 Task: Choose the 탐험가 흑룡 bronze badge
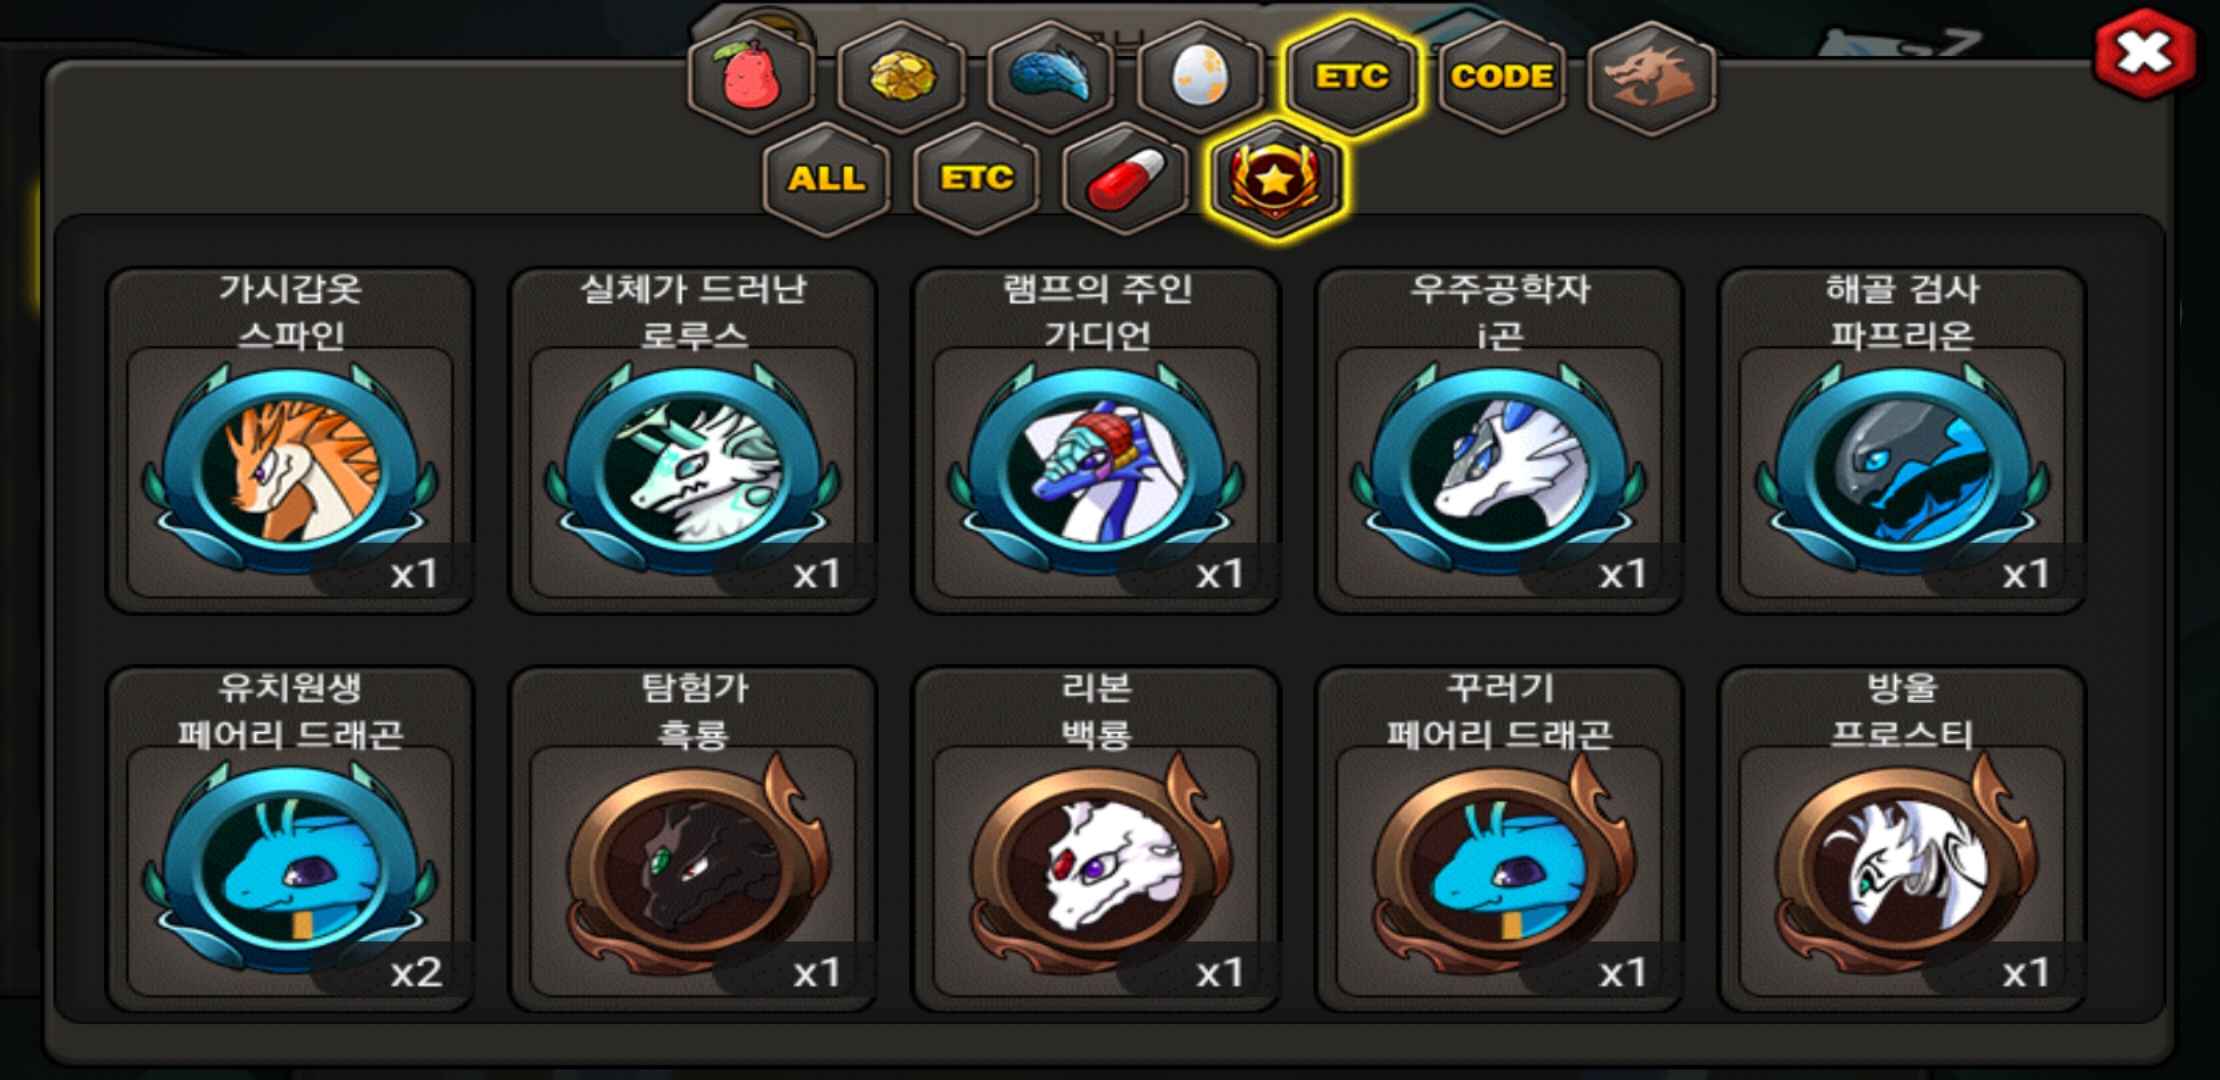tap(693, 838)
